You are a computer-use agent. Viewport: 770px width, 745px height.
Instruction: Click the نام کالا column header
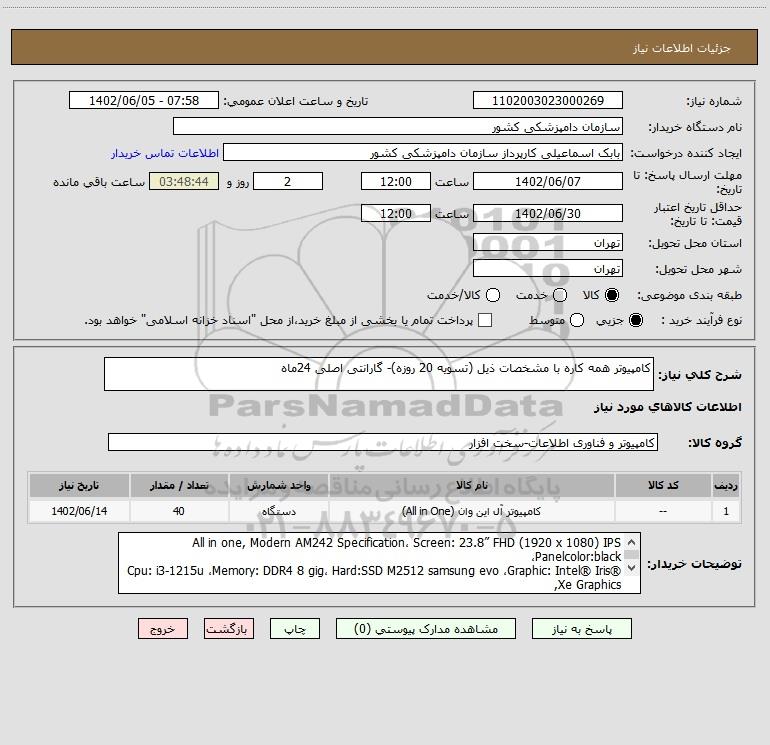pos(471,485)
